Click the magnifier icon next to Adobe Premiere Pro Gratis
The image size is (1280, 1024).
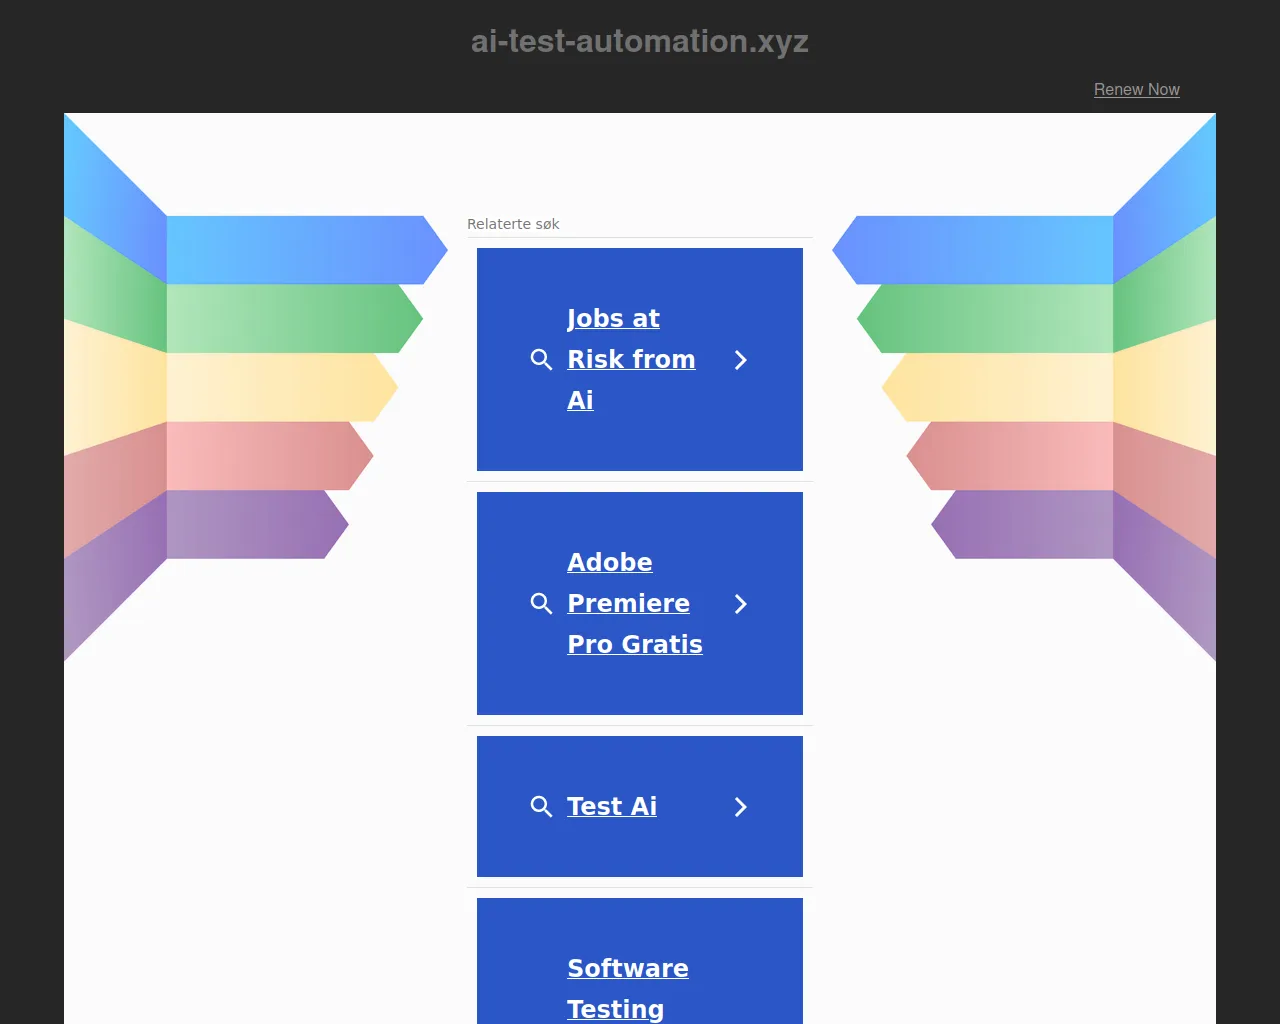[x=541, y=604]
